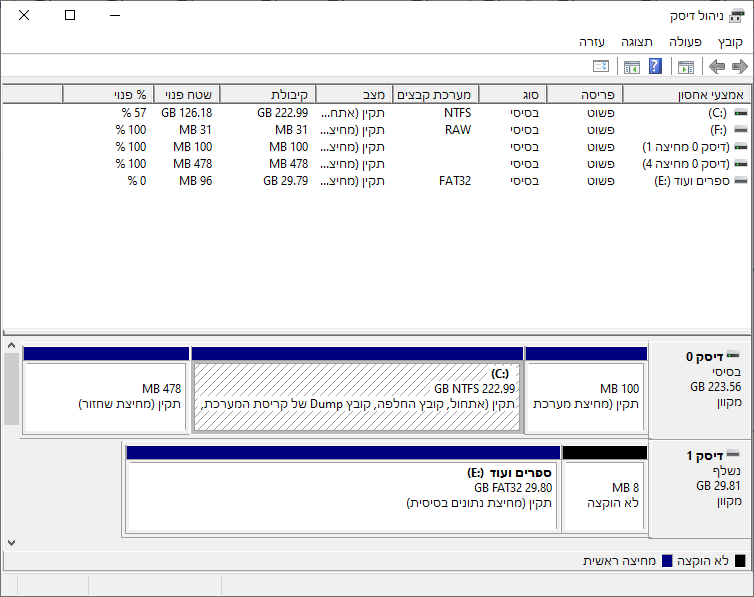Select the (C:) volume drive icon in list

click(x=741, y=112)
